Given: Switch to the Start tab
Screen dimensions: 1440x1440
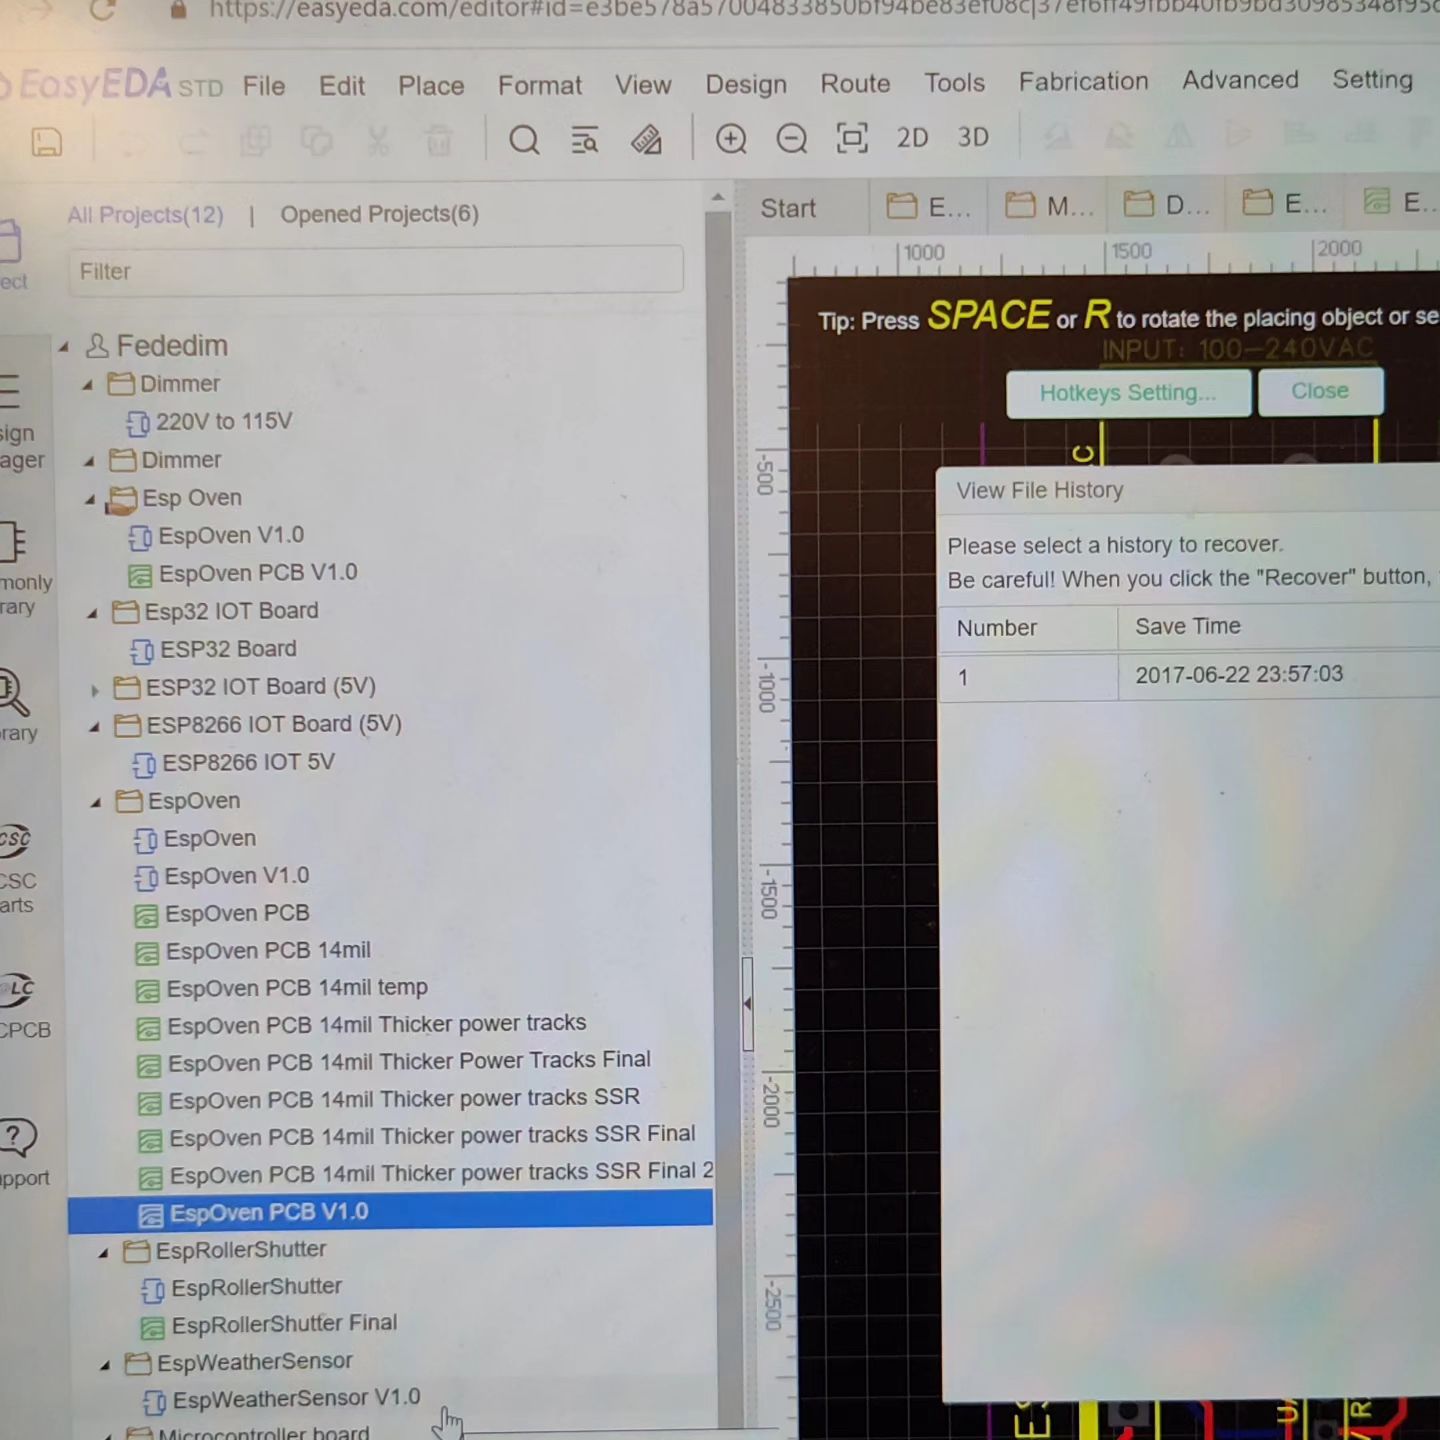Looking at the screenshot, I should tap(788, 208).
